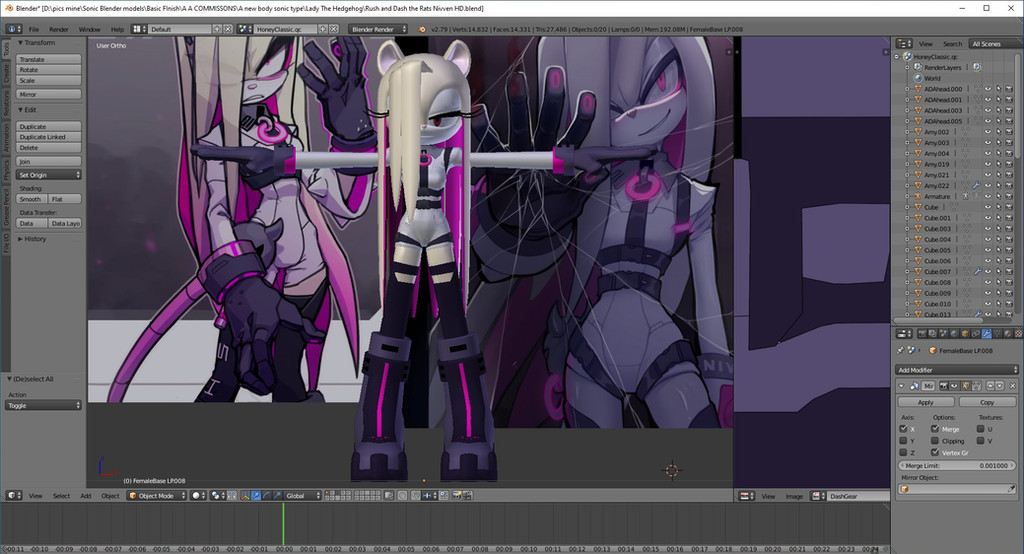Open the Object Mode dropdown

click(x=155, y=495)
